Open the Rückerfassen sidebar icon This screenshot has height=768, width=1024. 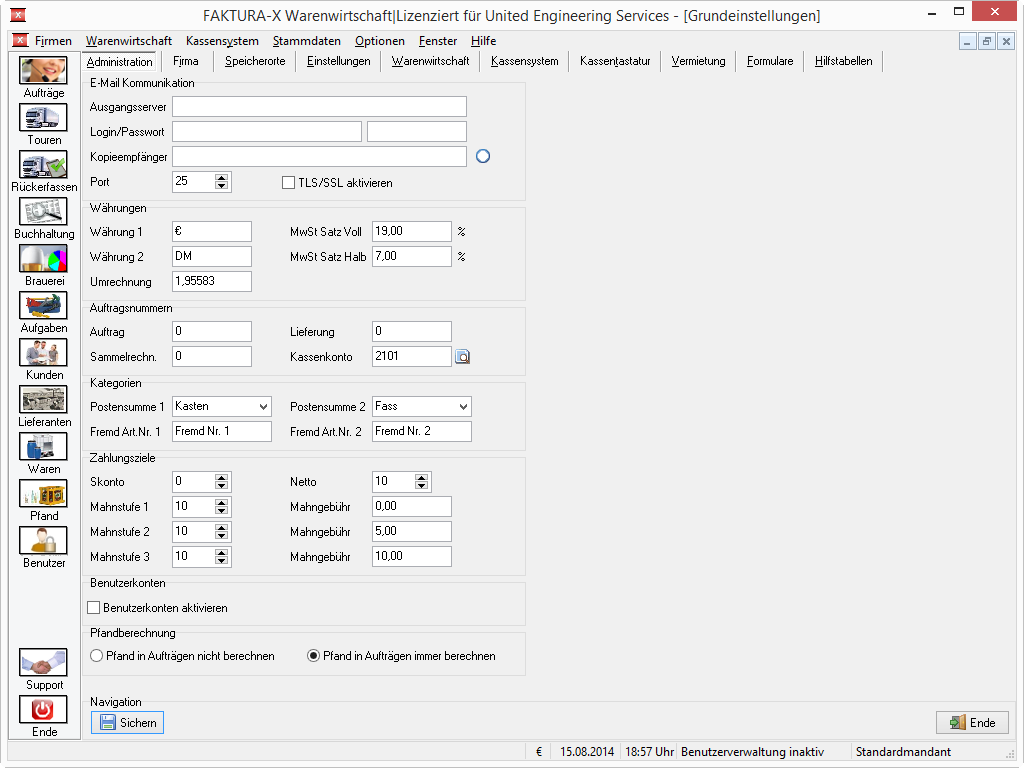pyautogui.click(x=43, y=165)
